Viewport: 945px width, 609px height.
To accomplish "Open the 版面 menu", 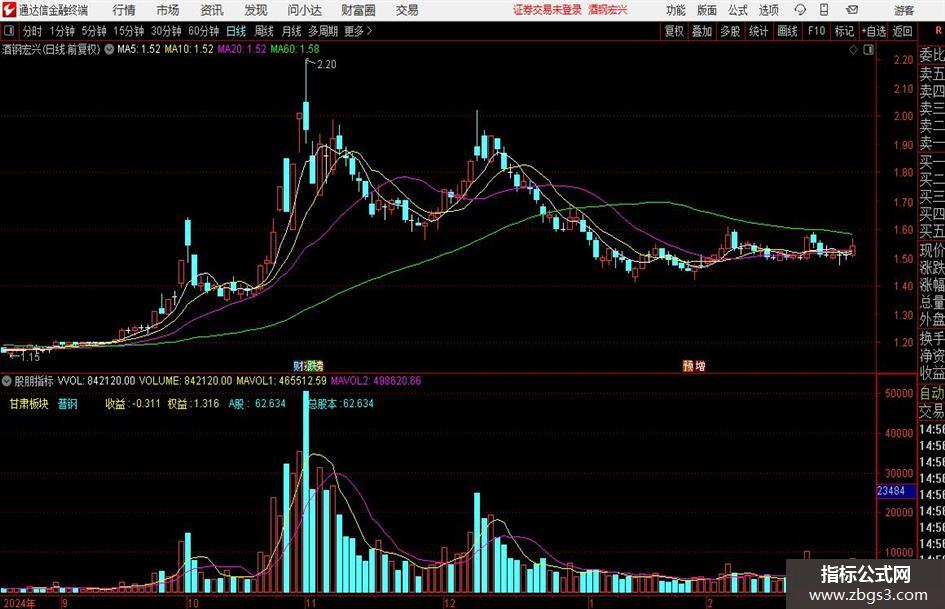I will [x=707, y=10].
